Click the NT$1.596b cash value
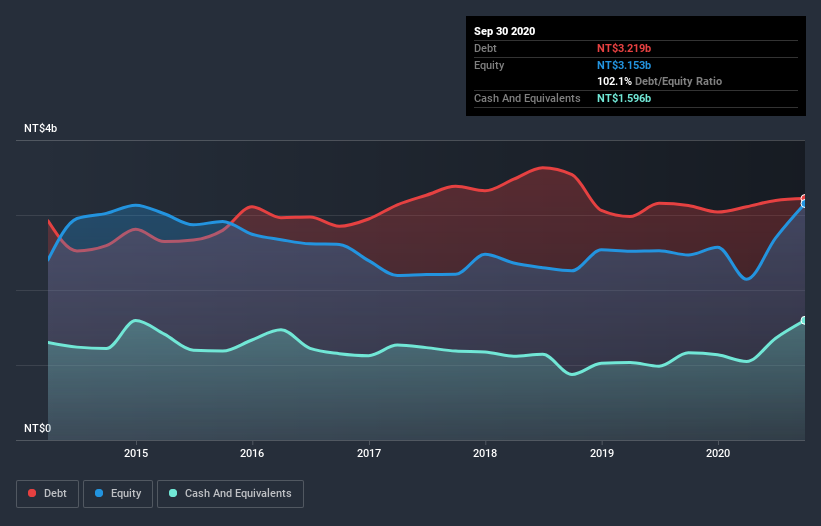Viewport: 821px width, 526px height. tap(624, 98)
